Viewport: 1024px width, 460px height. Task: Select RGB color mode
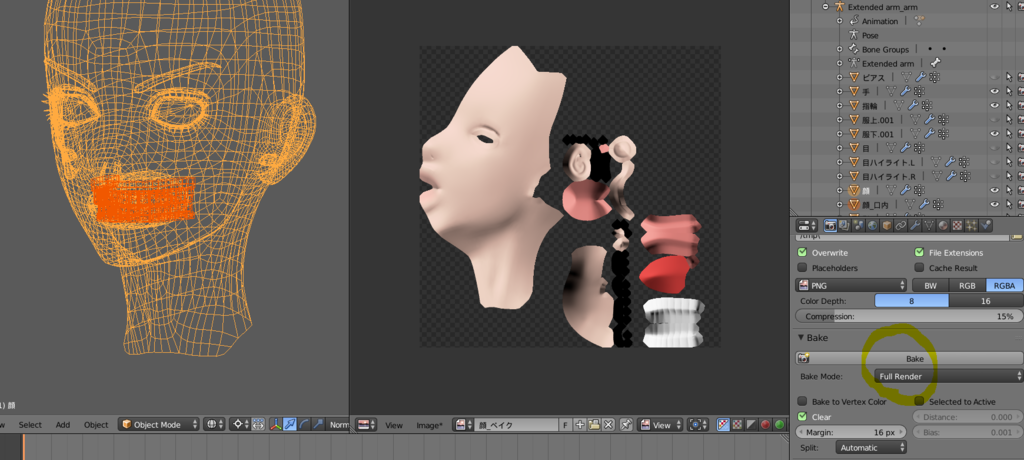(x=967, y=285)
